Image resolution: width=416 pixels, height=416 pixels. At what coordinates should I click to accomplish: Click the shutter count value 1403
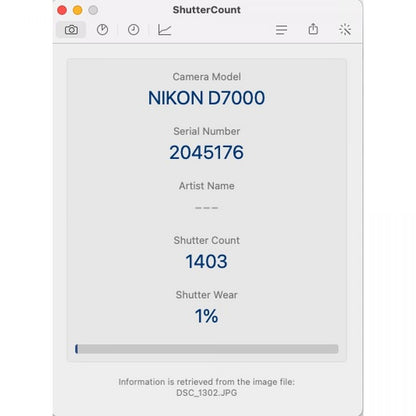[207, 261]
